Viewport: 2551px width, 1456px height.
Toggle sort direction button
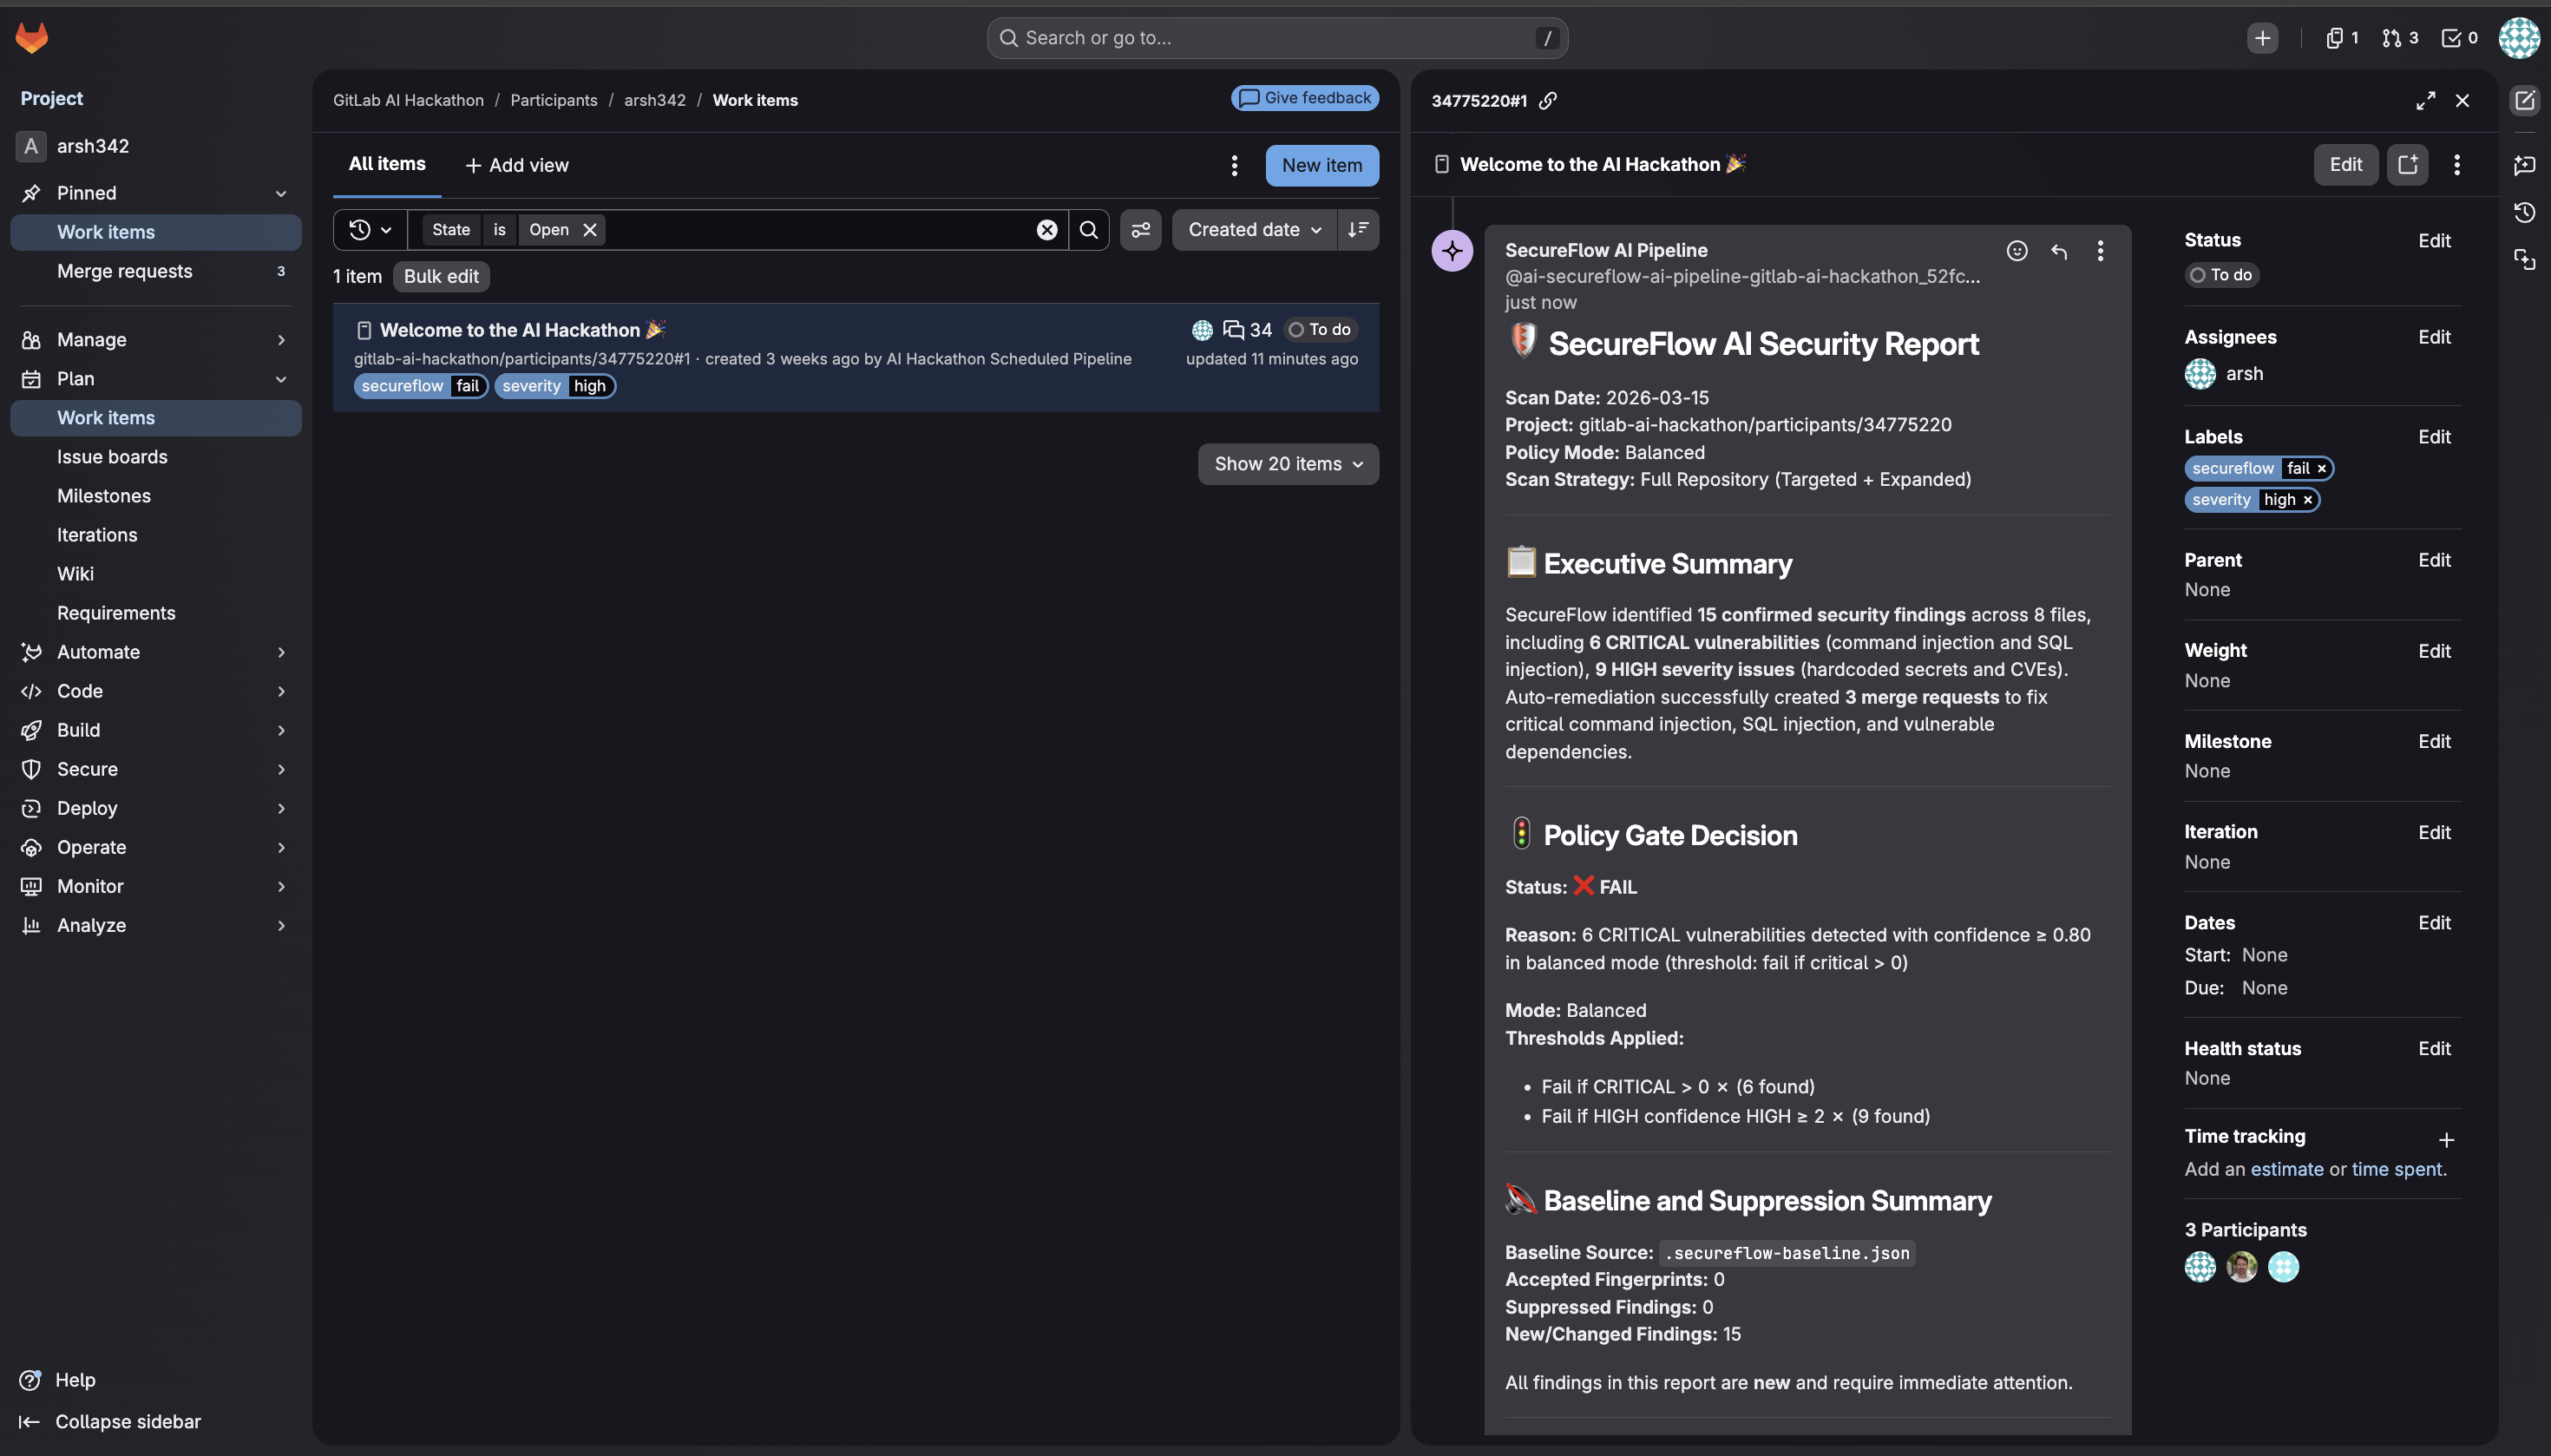coord(1358,230)
